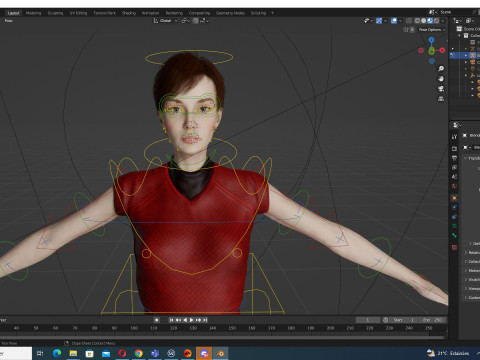
Task: Open the Object Constraints properties tab
Action: pyautogui.click(x=454, y=217)
